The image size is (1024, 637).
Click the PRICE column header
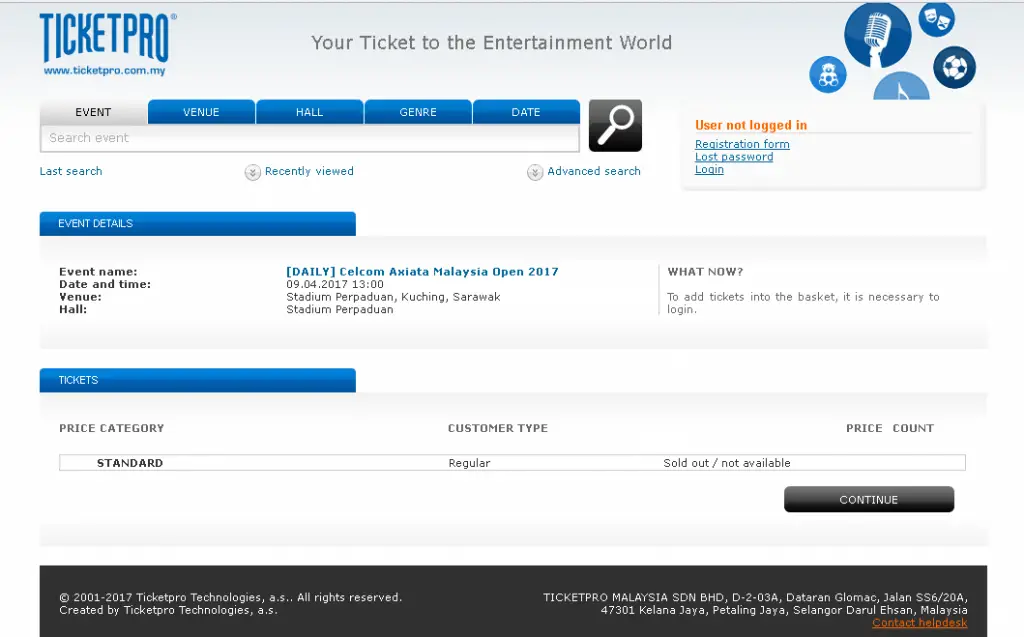865,429
